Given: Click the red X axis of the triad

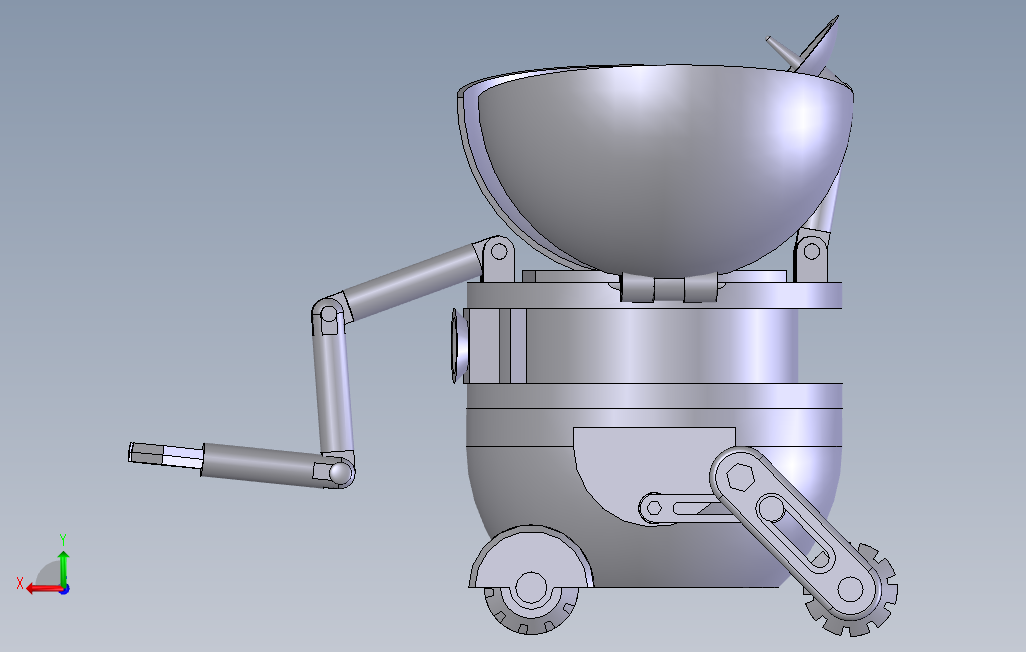Looking at the screenshot, I should point(43,589).
